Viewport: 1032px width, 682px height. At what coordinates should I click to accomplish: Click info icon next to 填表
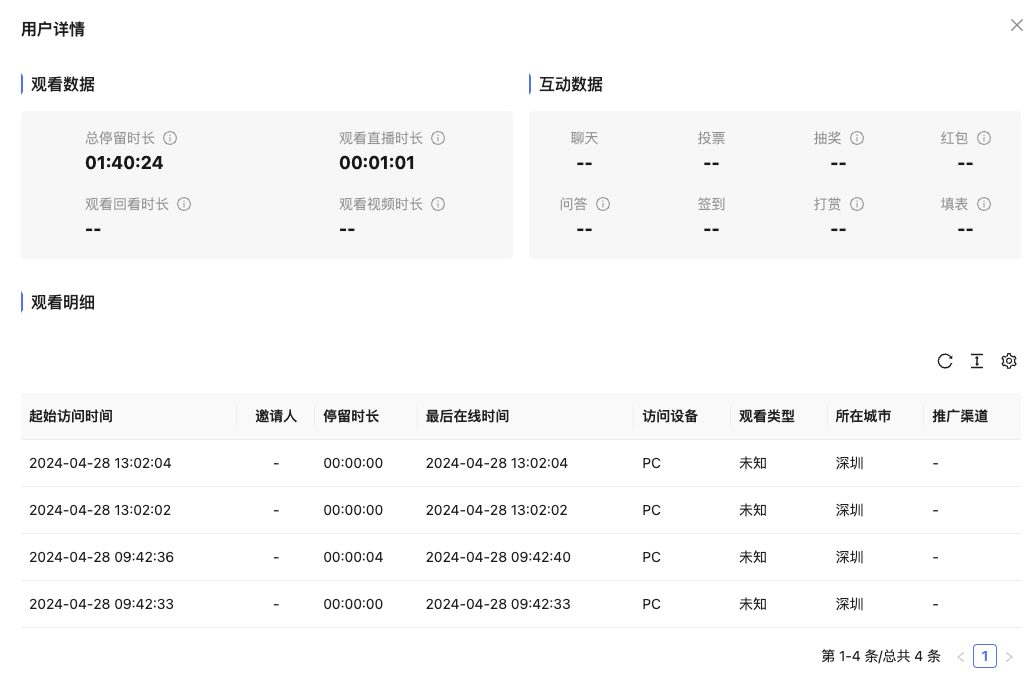click(x=984, y=204)
